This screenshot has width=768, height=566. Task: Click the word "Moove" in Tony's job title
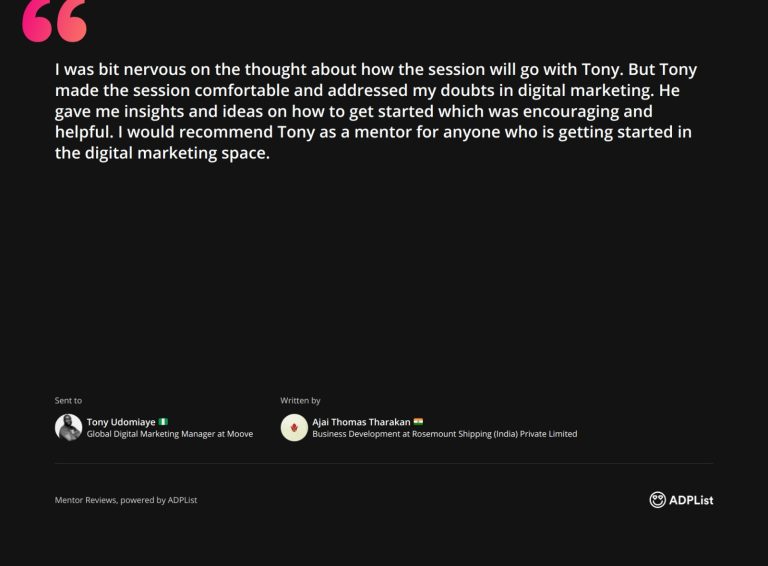[240, 434]
